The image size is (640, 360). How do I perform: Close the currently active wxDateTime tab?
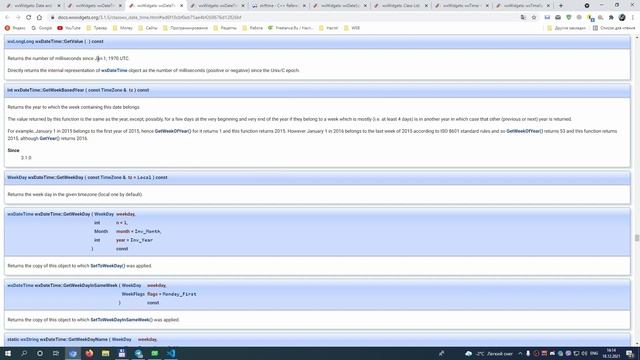tap(182, 6)
